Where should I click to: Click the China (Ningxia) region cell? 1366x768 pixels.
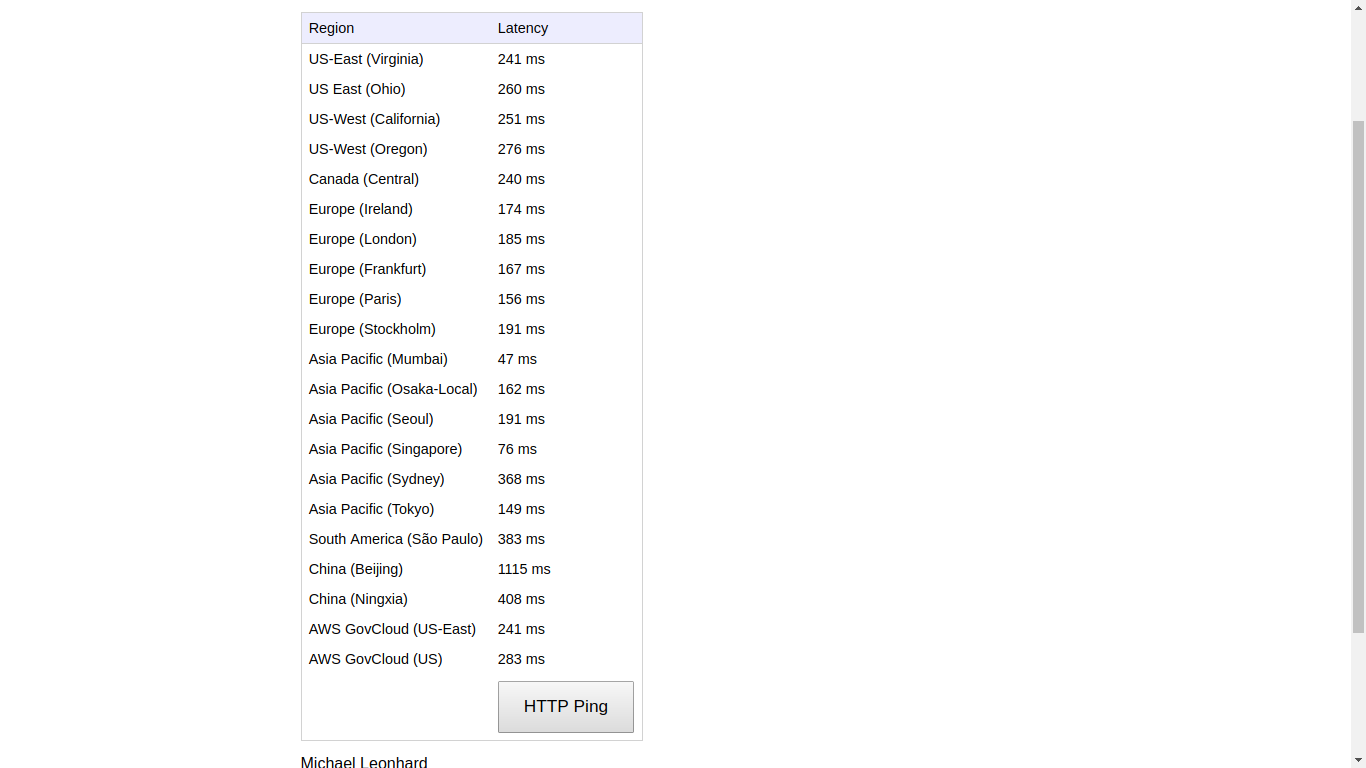pos(358,599)
